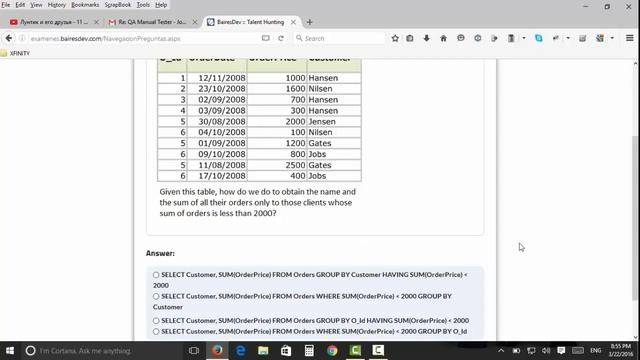Image resolution: width=640 pixels, height=360 pixels.
Task: Expand dropdown arrow after the arrow extension icon
Action: 568,38
